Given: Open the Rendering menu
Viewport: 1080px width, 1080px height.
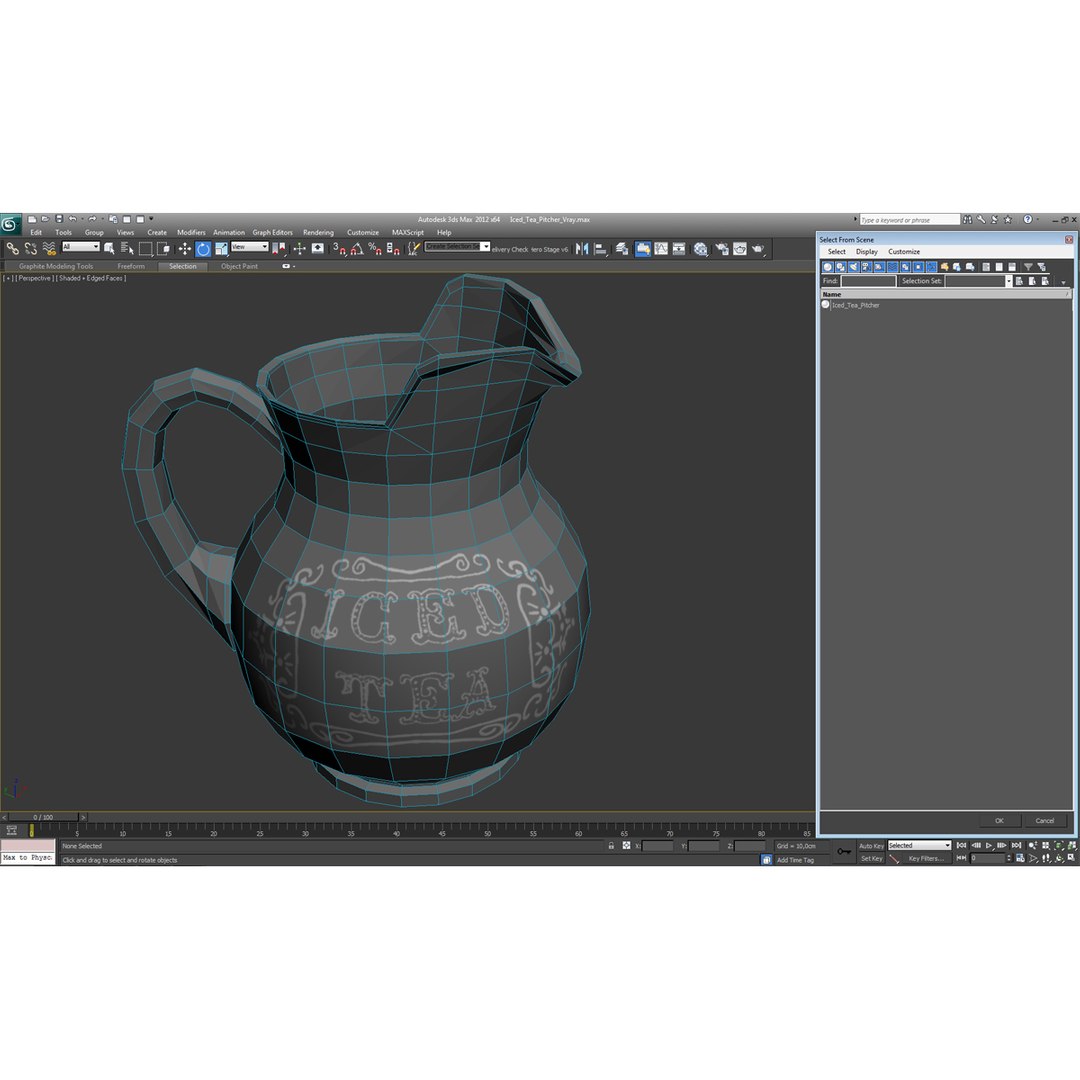Looking at the screenshot, I should tap(318, 232).
